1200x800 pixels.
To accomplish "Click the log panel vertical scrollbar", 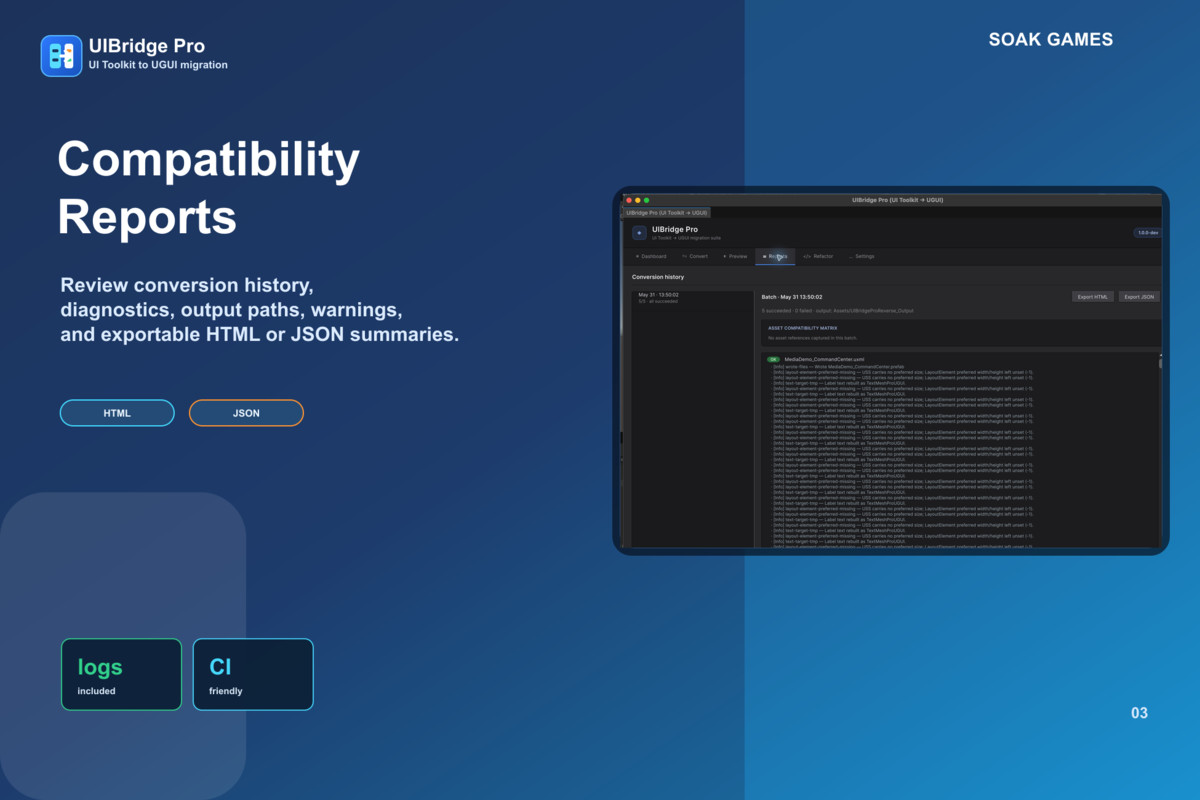I will click(1160, 450).
